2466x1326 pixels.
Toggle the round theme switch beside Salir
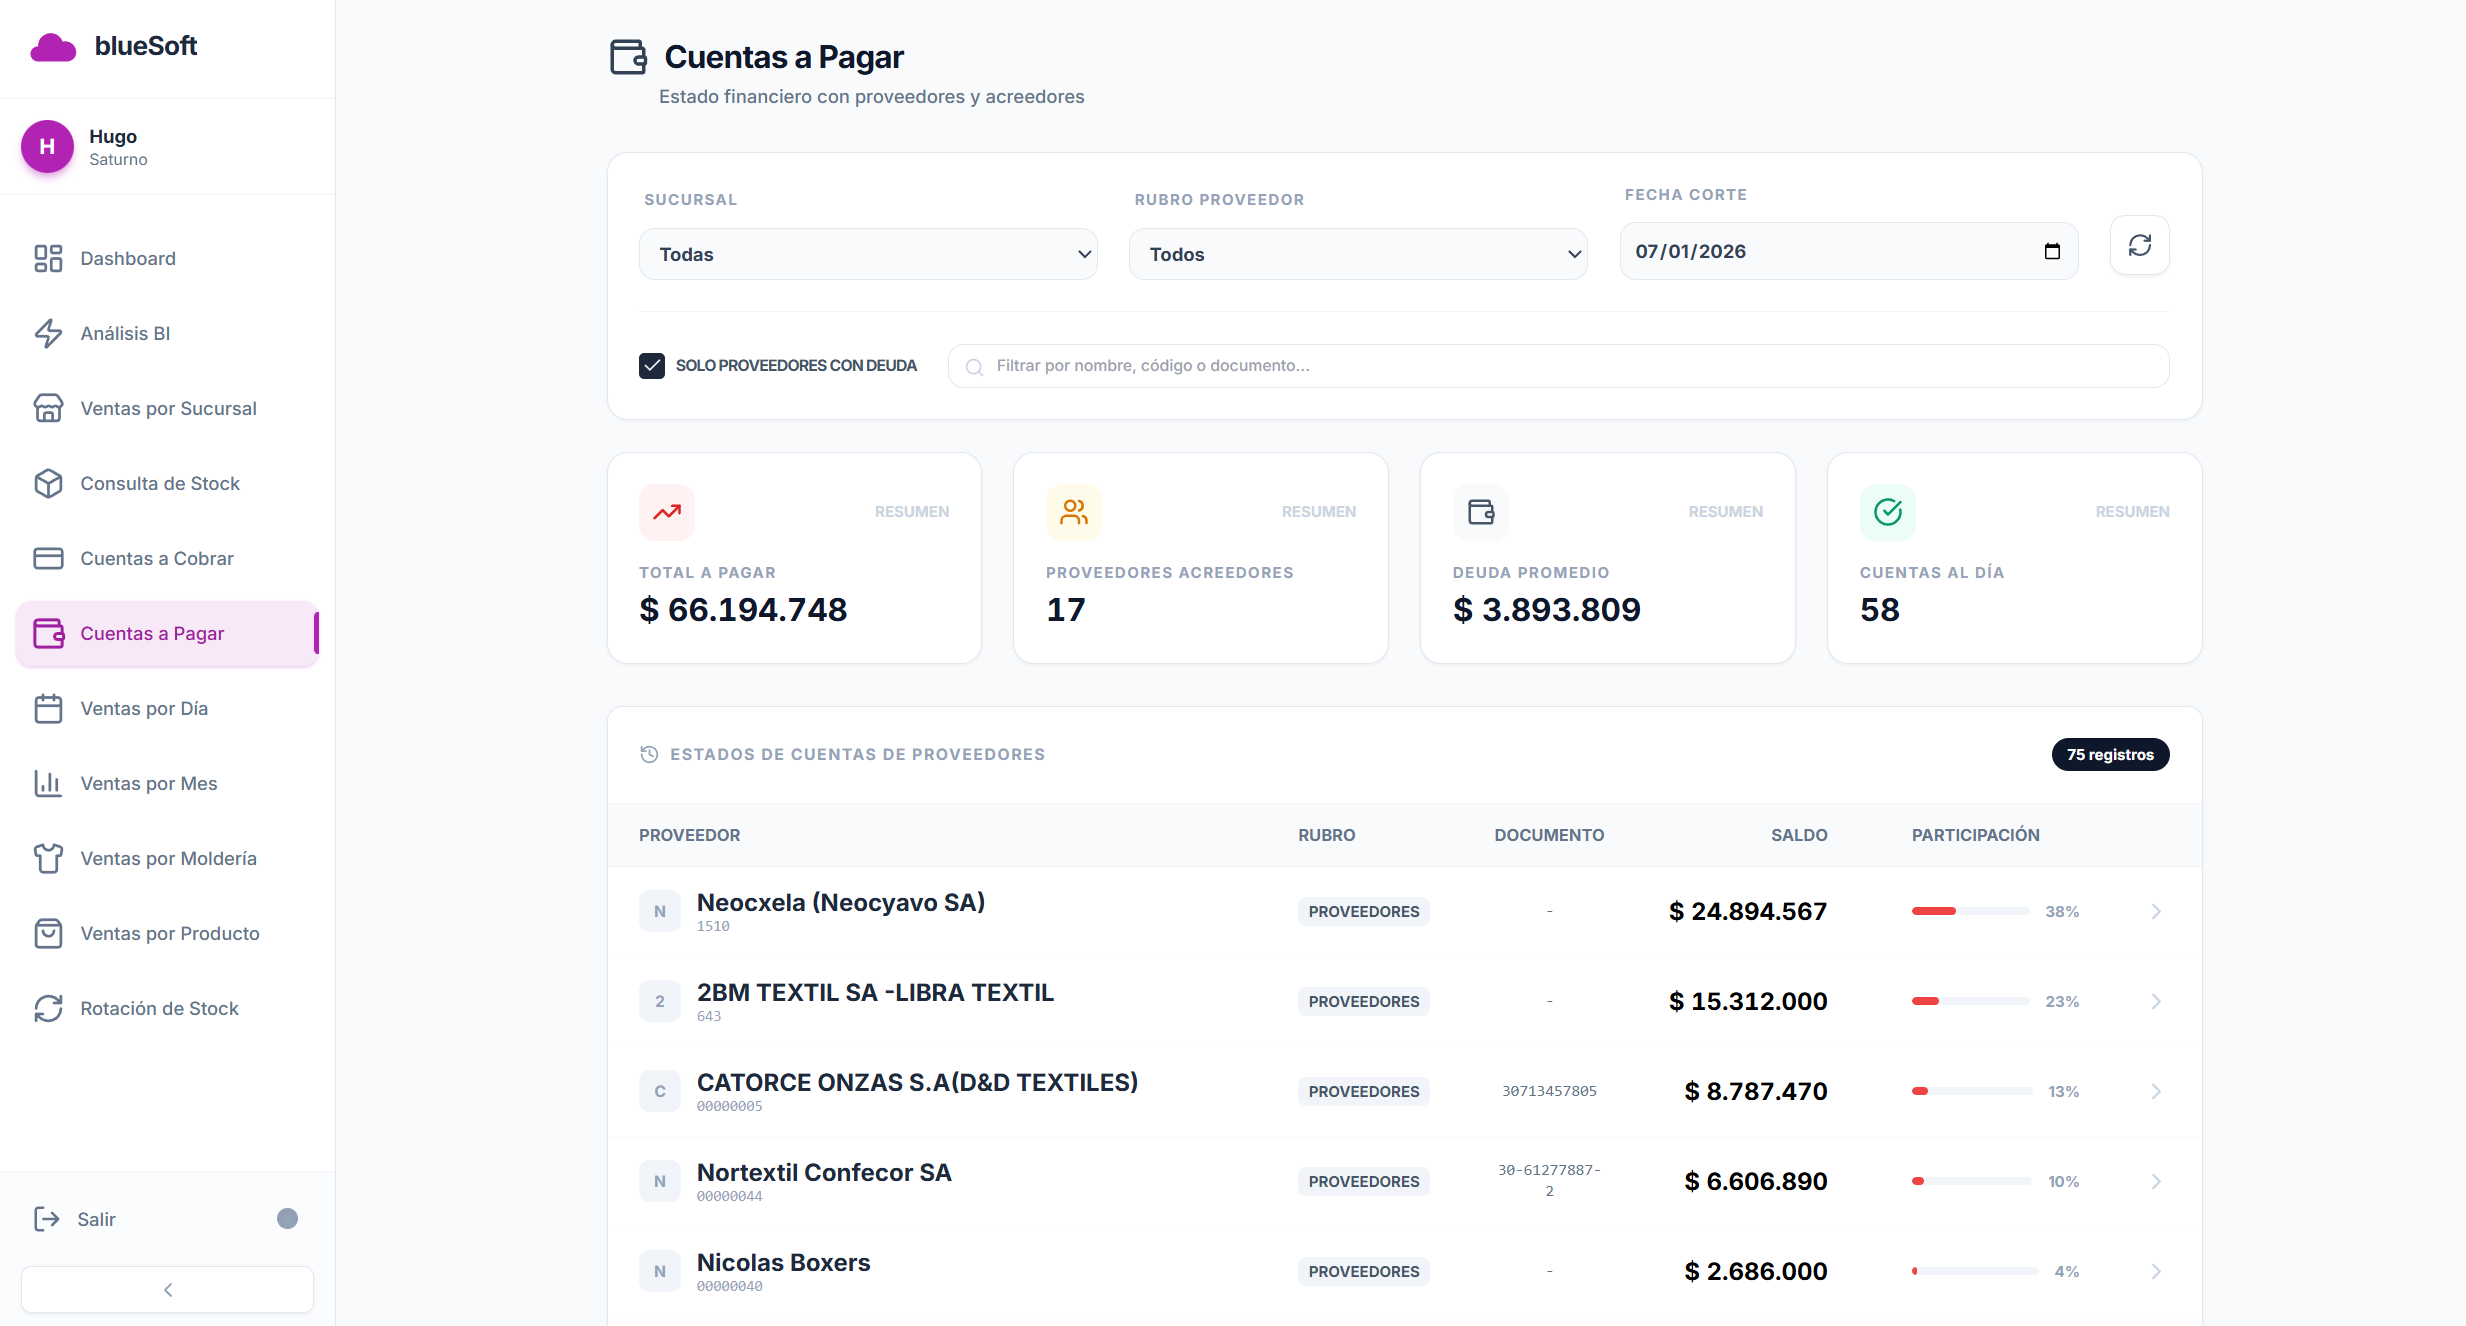[287, 1218]
